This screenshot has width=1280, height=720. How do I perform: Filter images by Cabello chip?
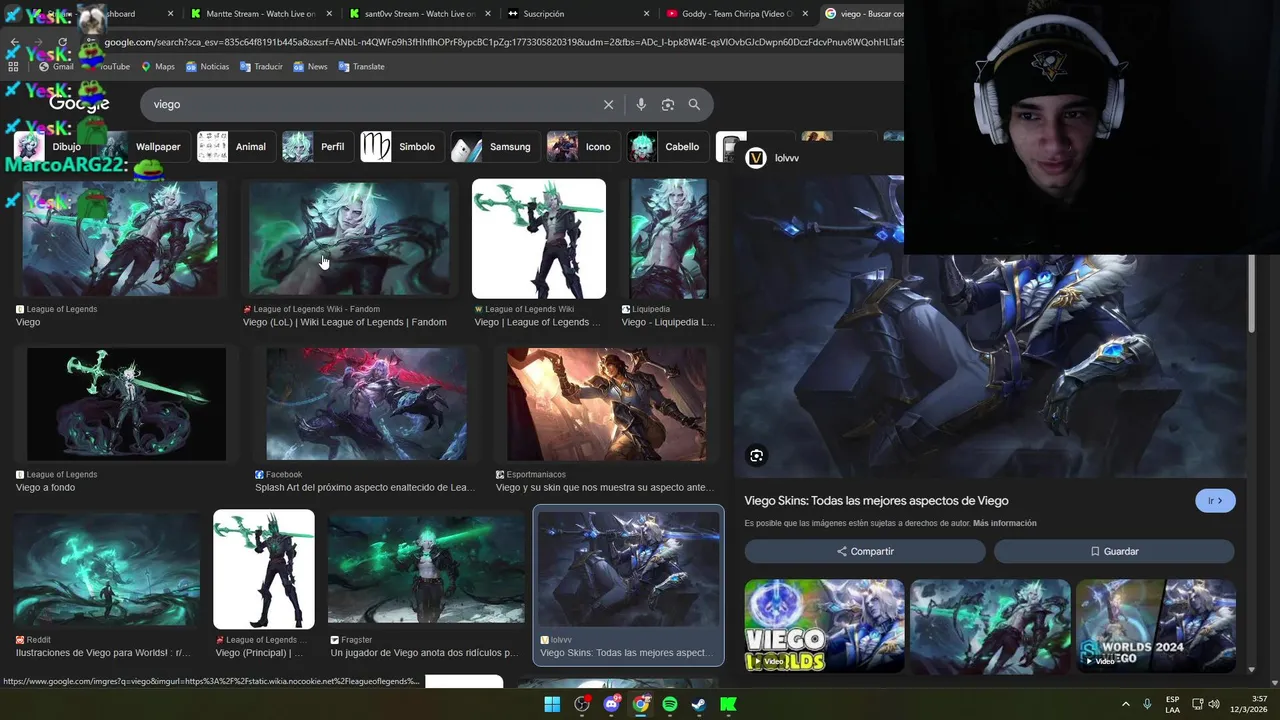click(x=666, y=147)
